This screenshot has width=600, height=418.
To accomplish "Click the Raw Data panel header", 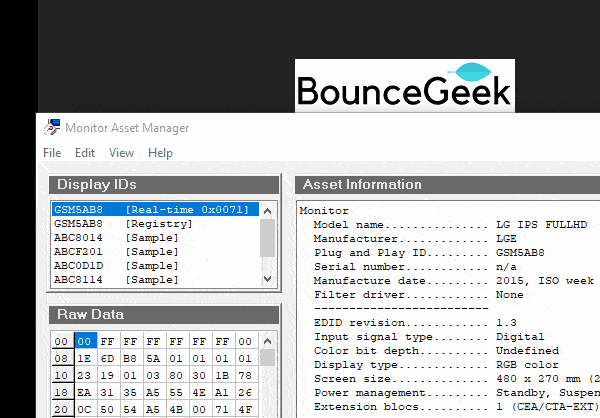I will click(164, 314).
